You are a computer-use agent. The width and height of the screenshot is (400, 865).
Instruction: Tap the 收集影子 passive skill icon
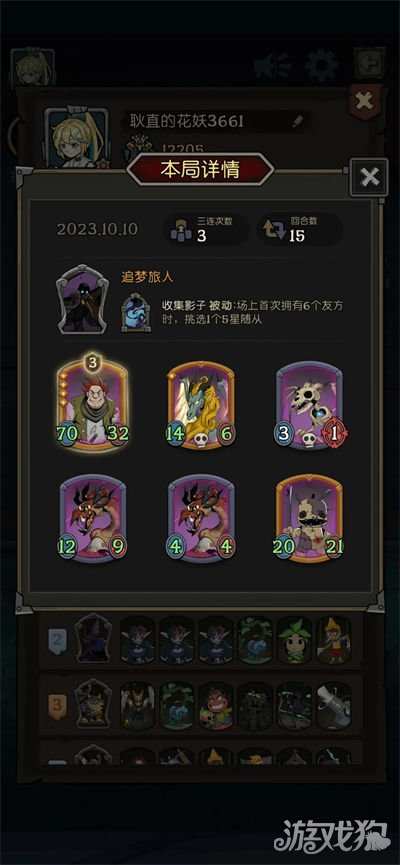[135, 312]
